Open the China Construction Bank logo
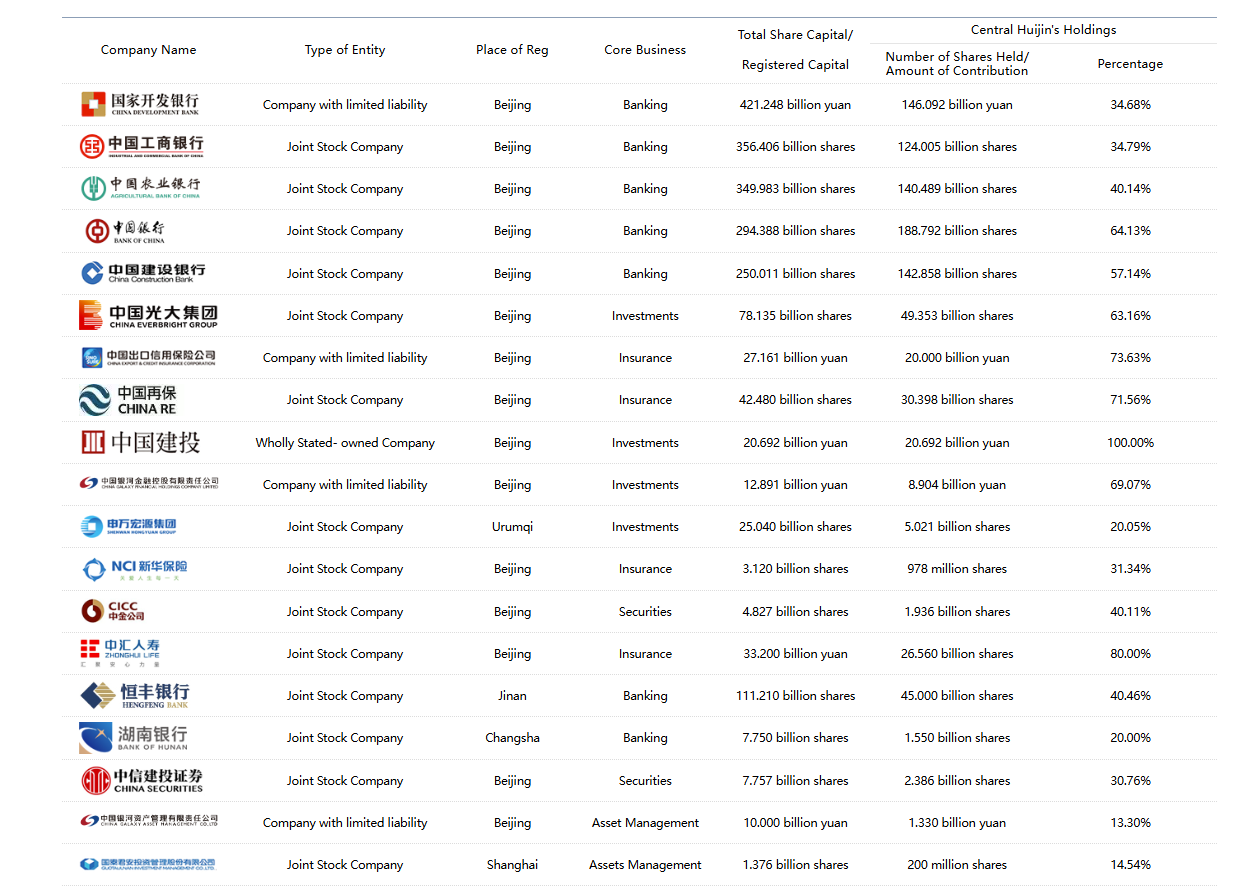 point(143,273)
